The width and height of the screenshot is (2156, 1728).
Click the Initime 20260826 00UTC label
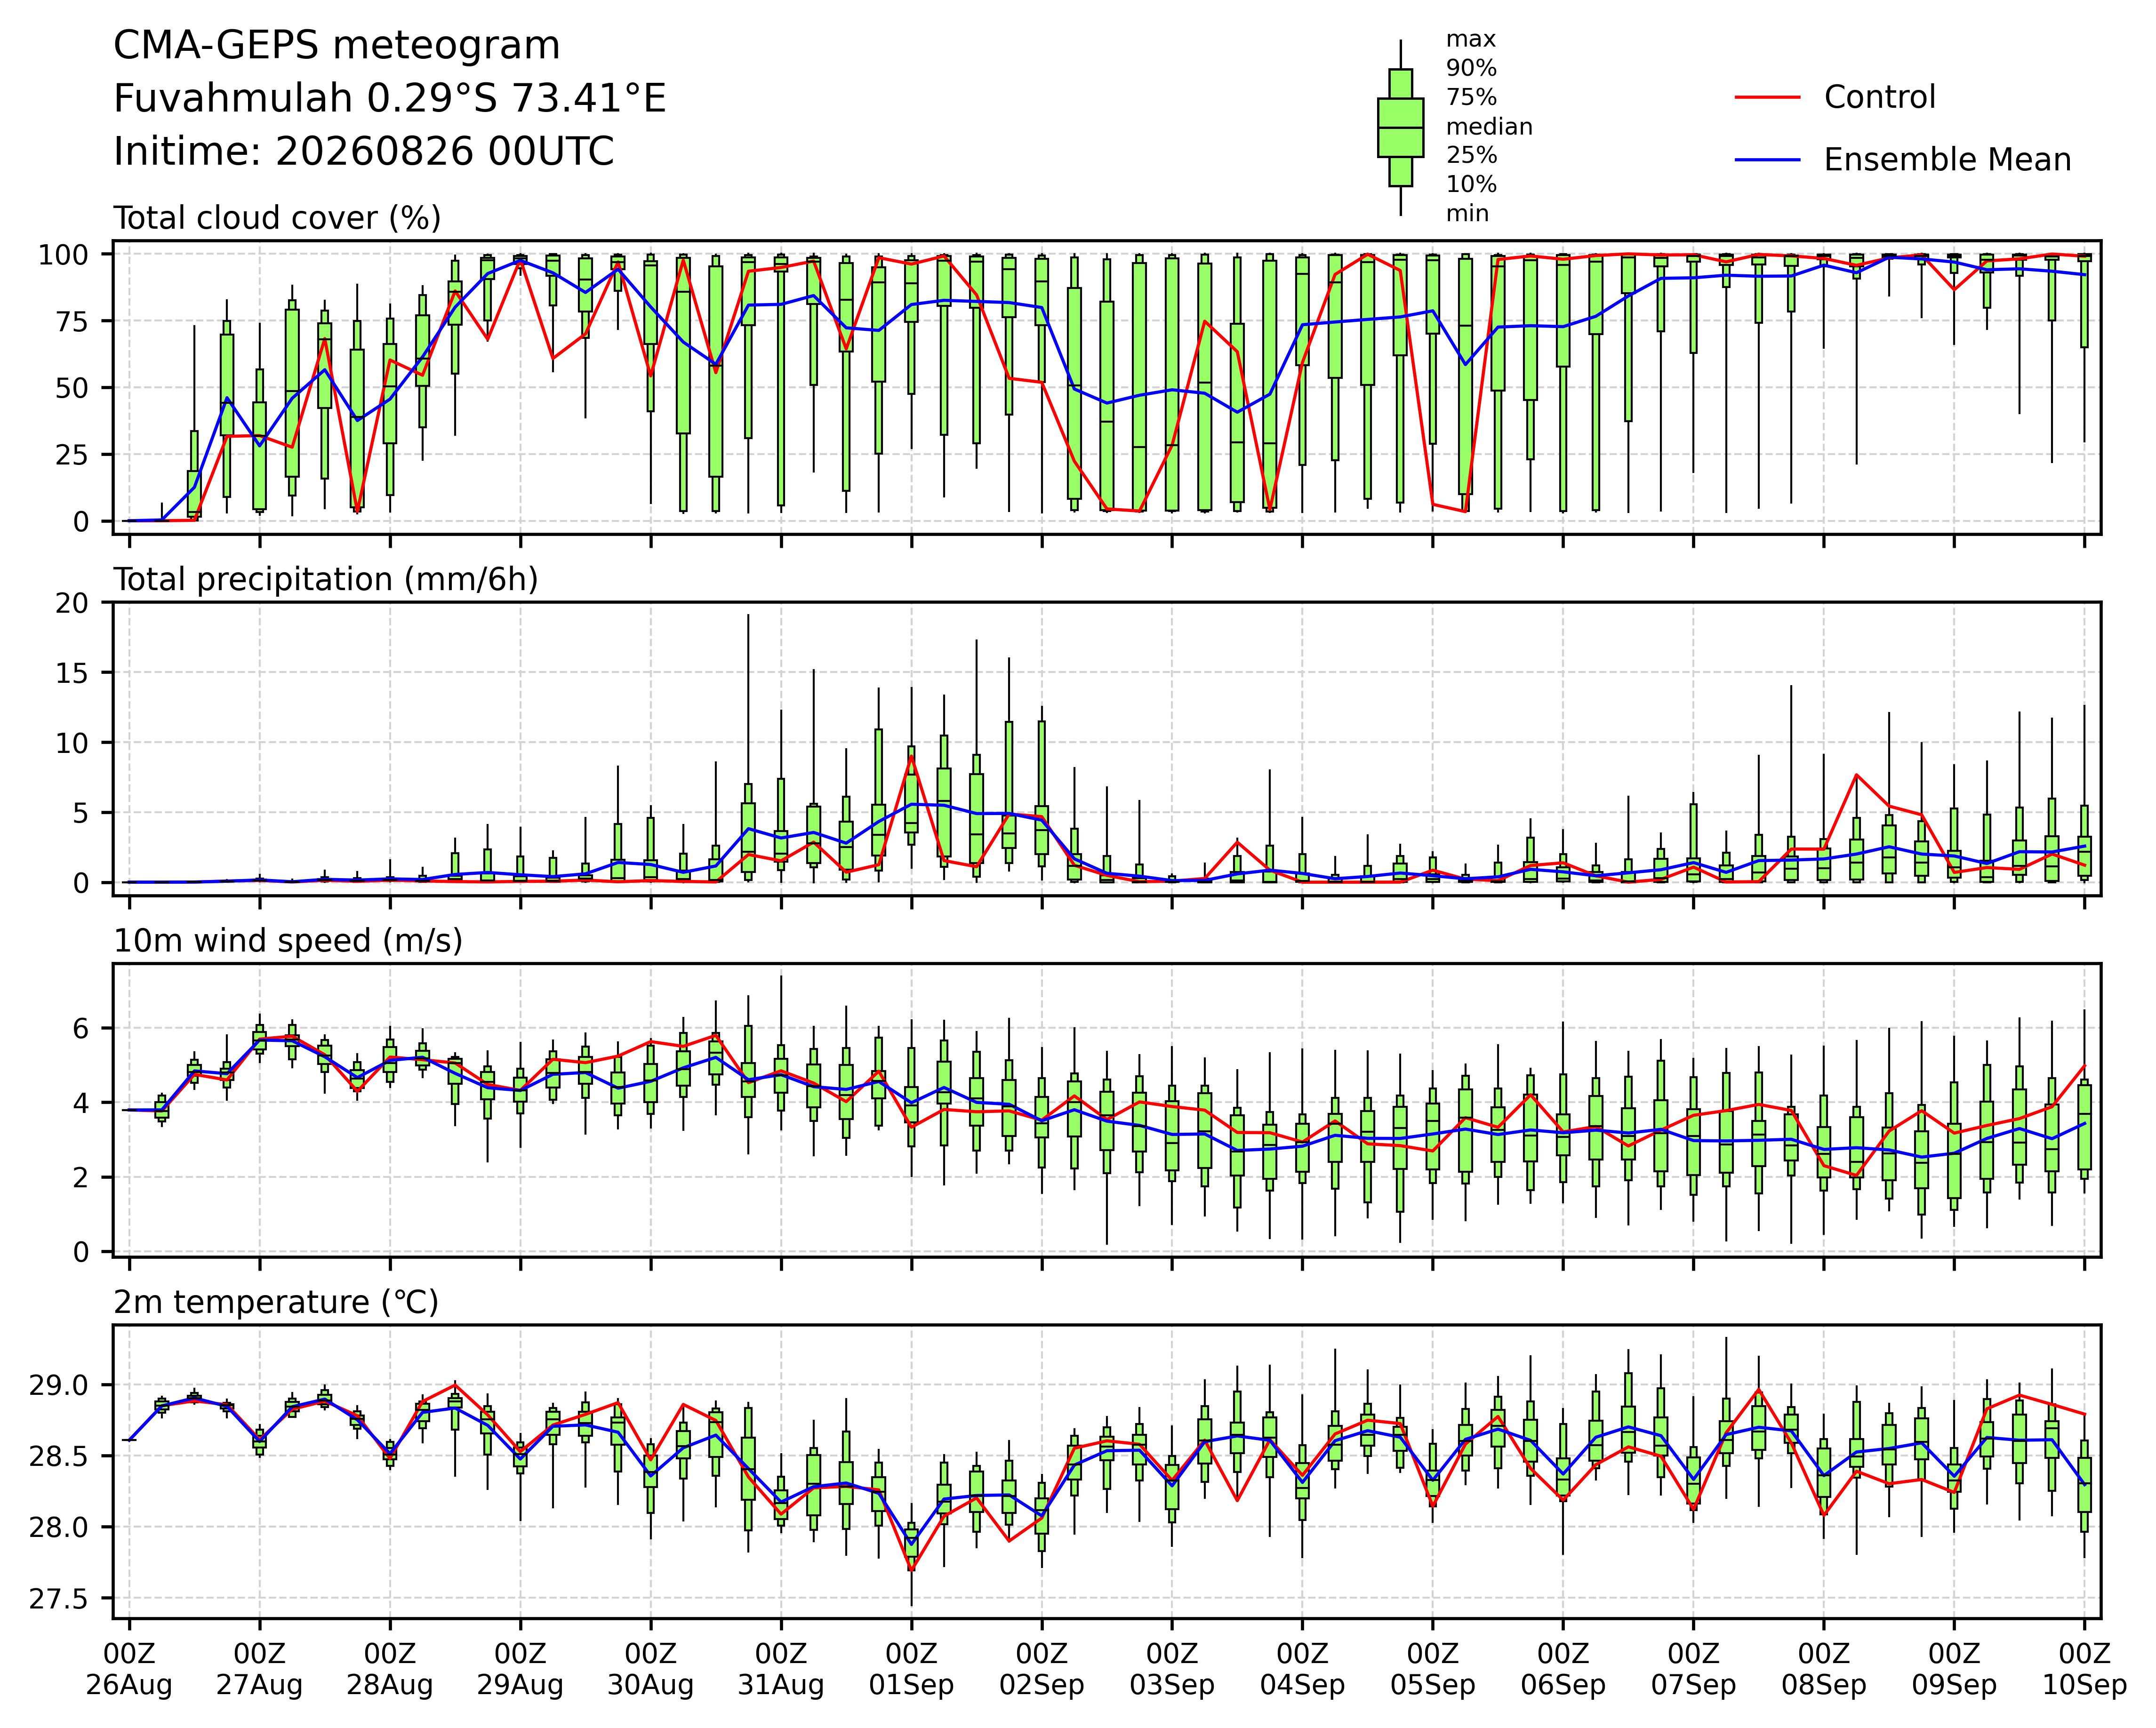(x=364, y=152)
